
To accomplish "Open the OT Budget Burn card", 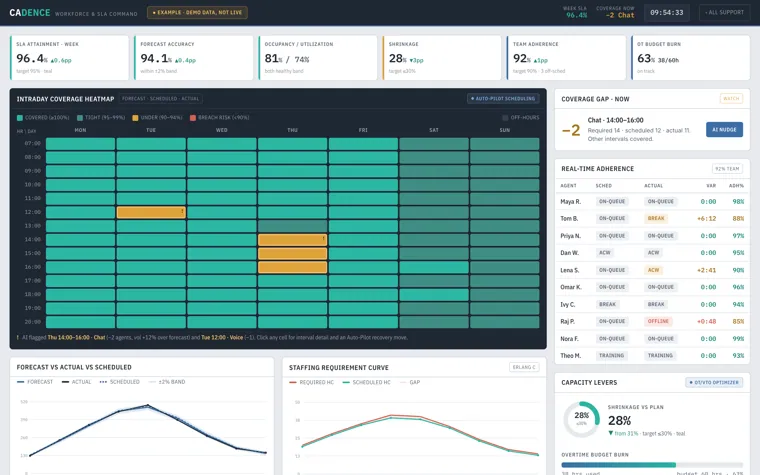I will [x=690, y=57].
